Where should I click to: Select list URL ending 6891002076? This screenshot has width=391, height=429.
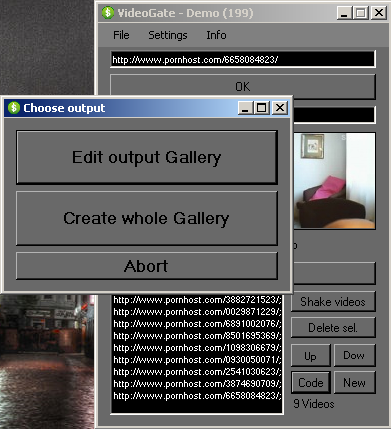[x=197, y=324]
